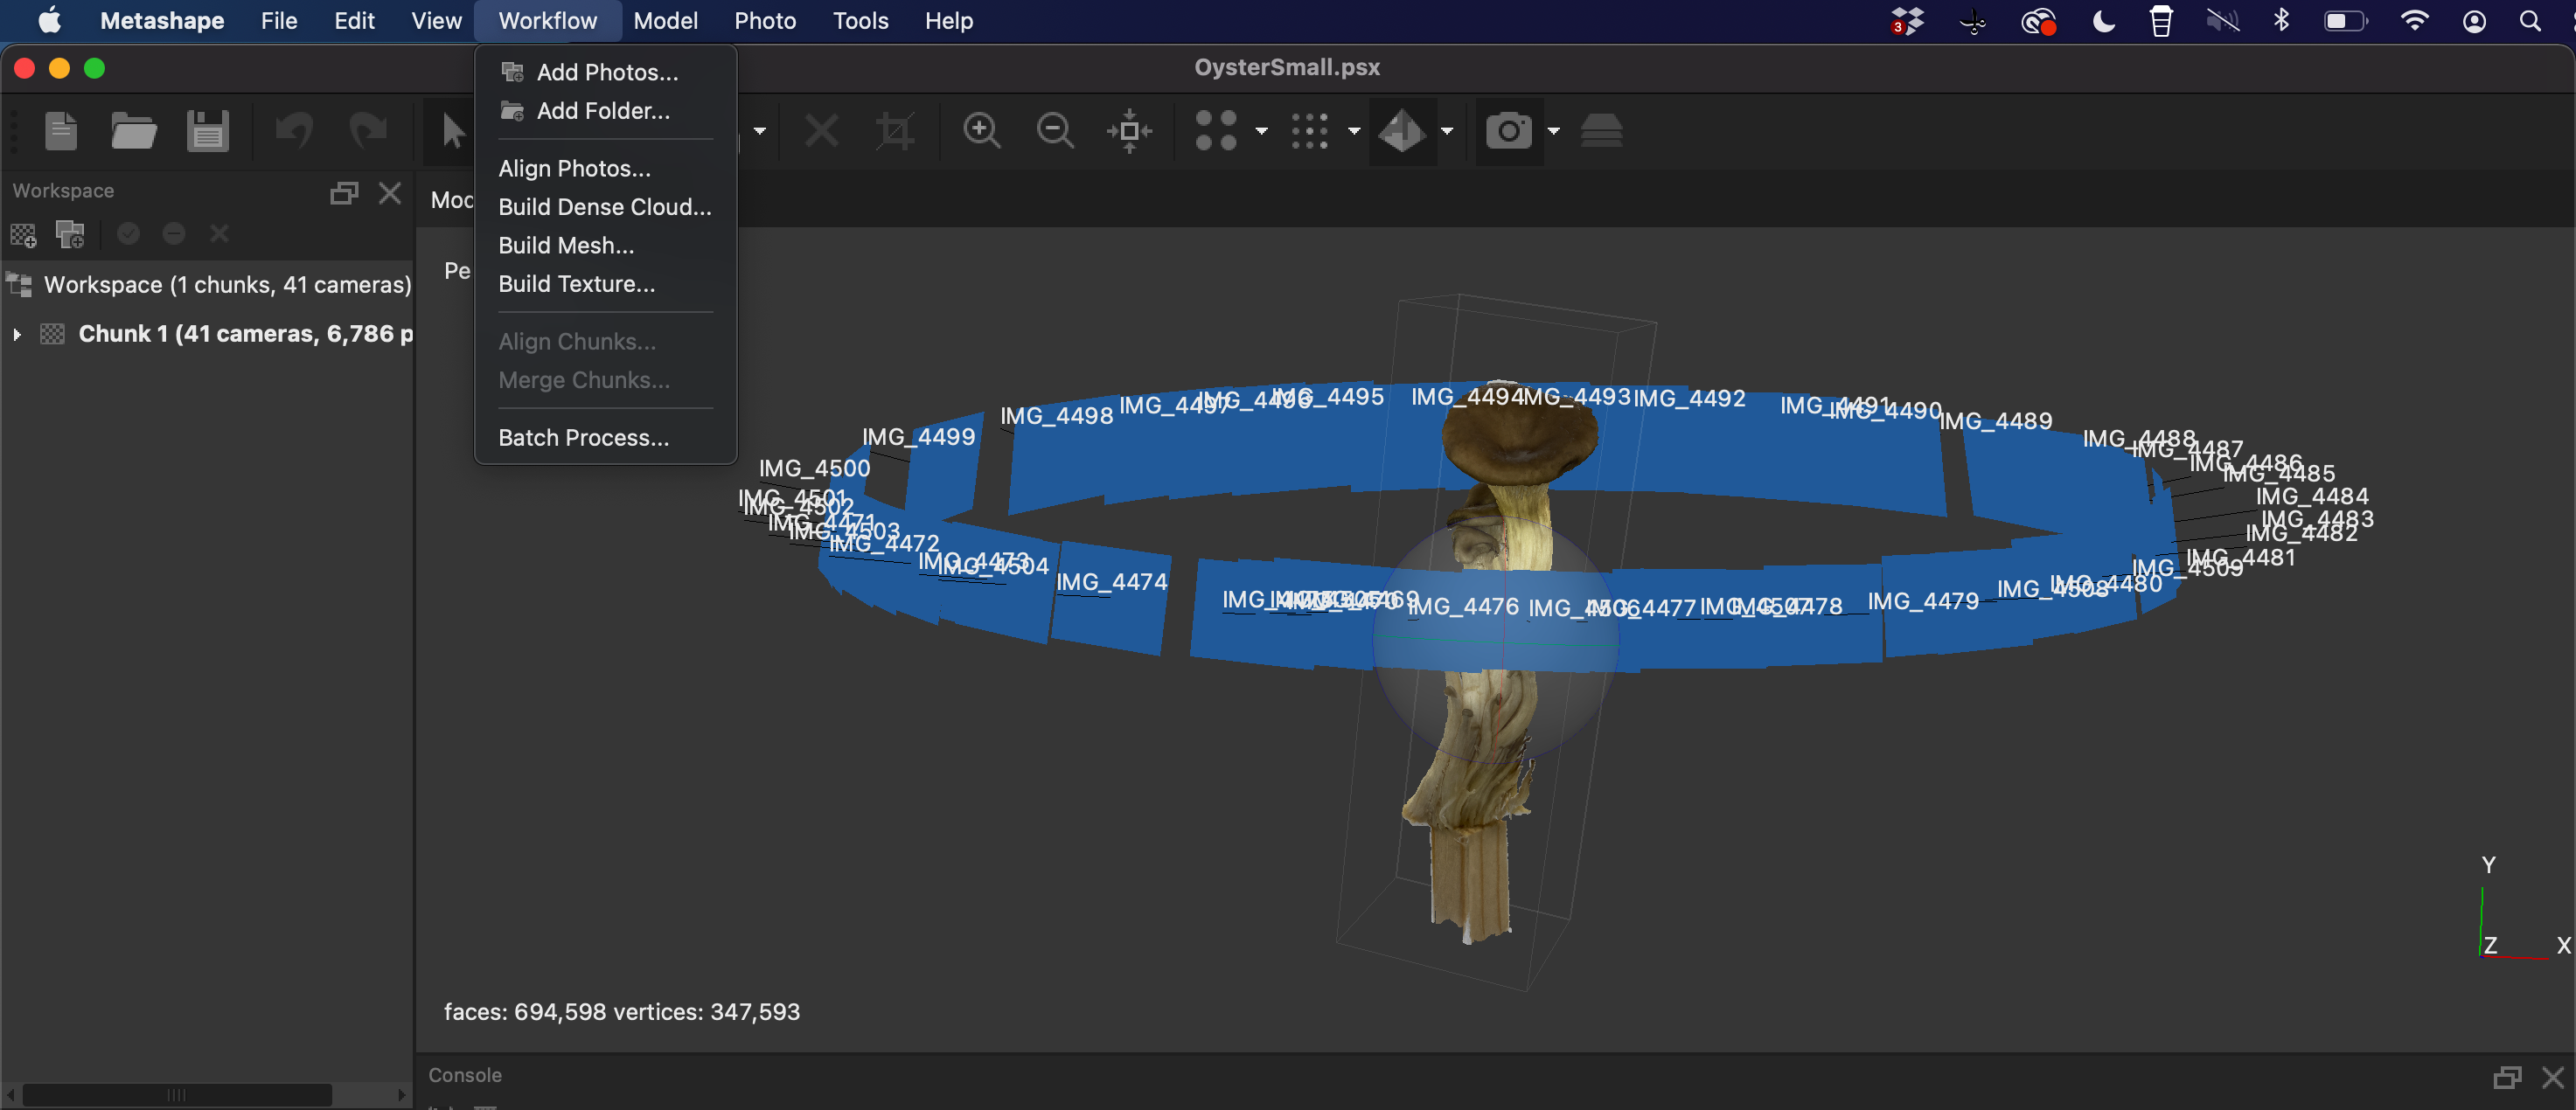
Task: Toggle the sparse point cloud view icon
Action: coord(1216,131)
